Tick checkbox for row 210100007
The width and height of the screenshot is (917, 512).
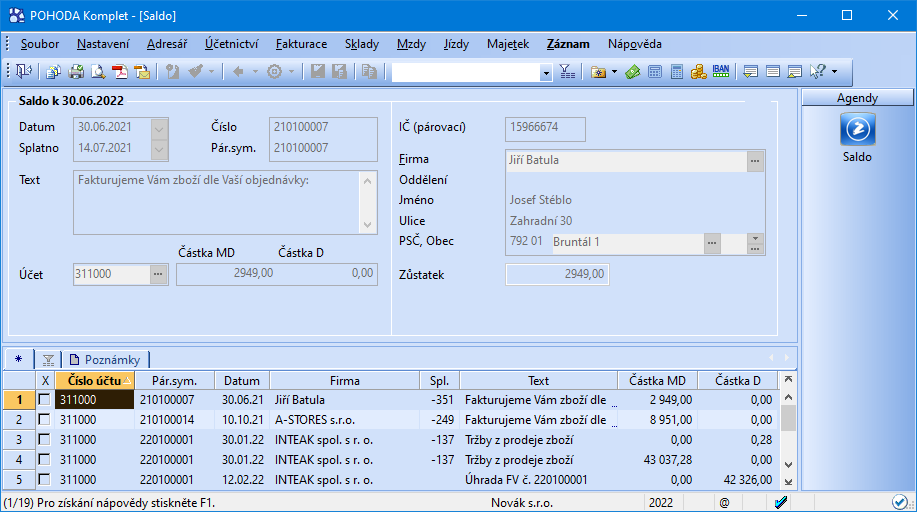44,400
